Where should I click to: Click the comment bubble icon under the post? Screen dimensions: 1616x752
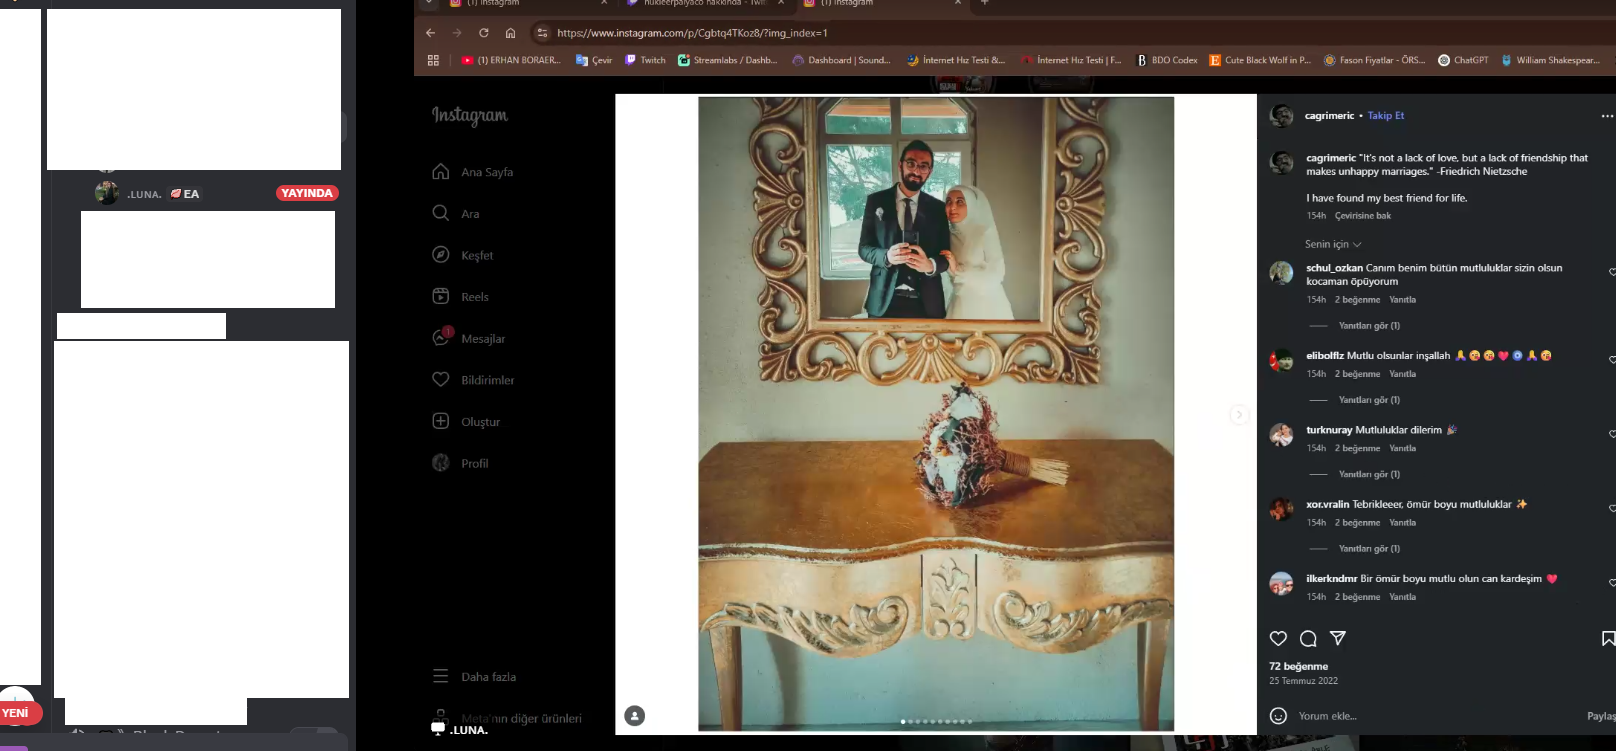point(1308,638)
